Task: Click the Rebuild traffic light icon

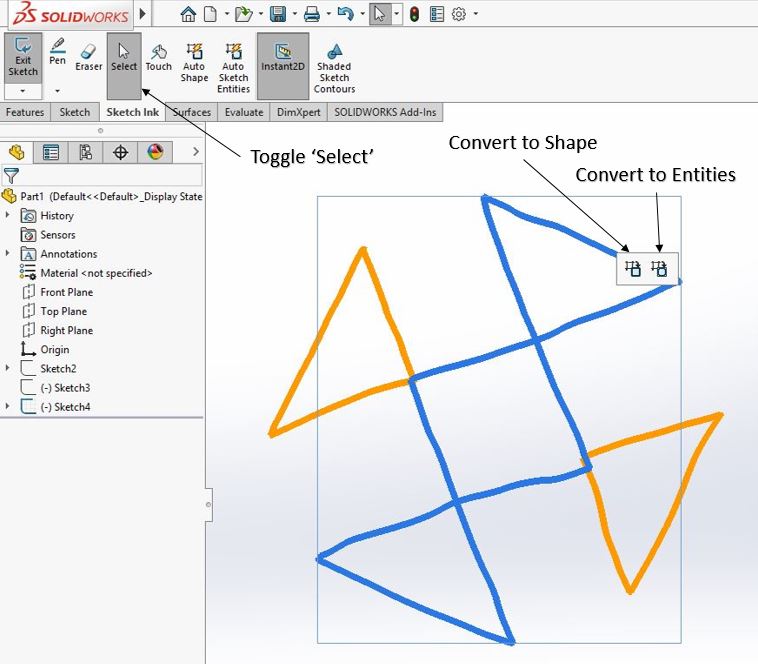Action: [x=414, y=14]
